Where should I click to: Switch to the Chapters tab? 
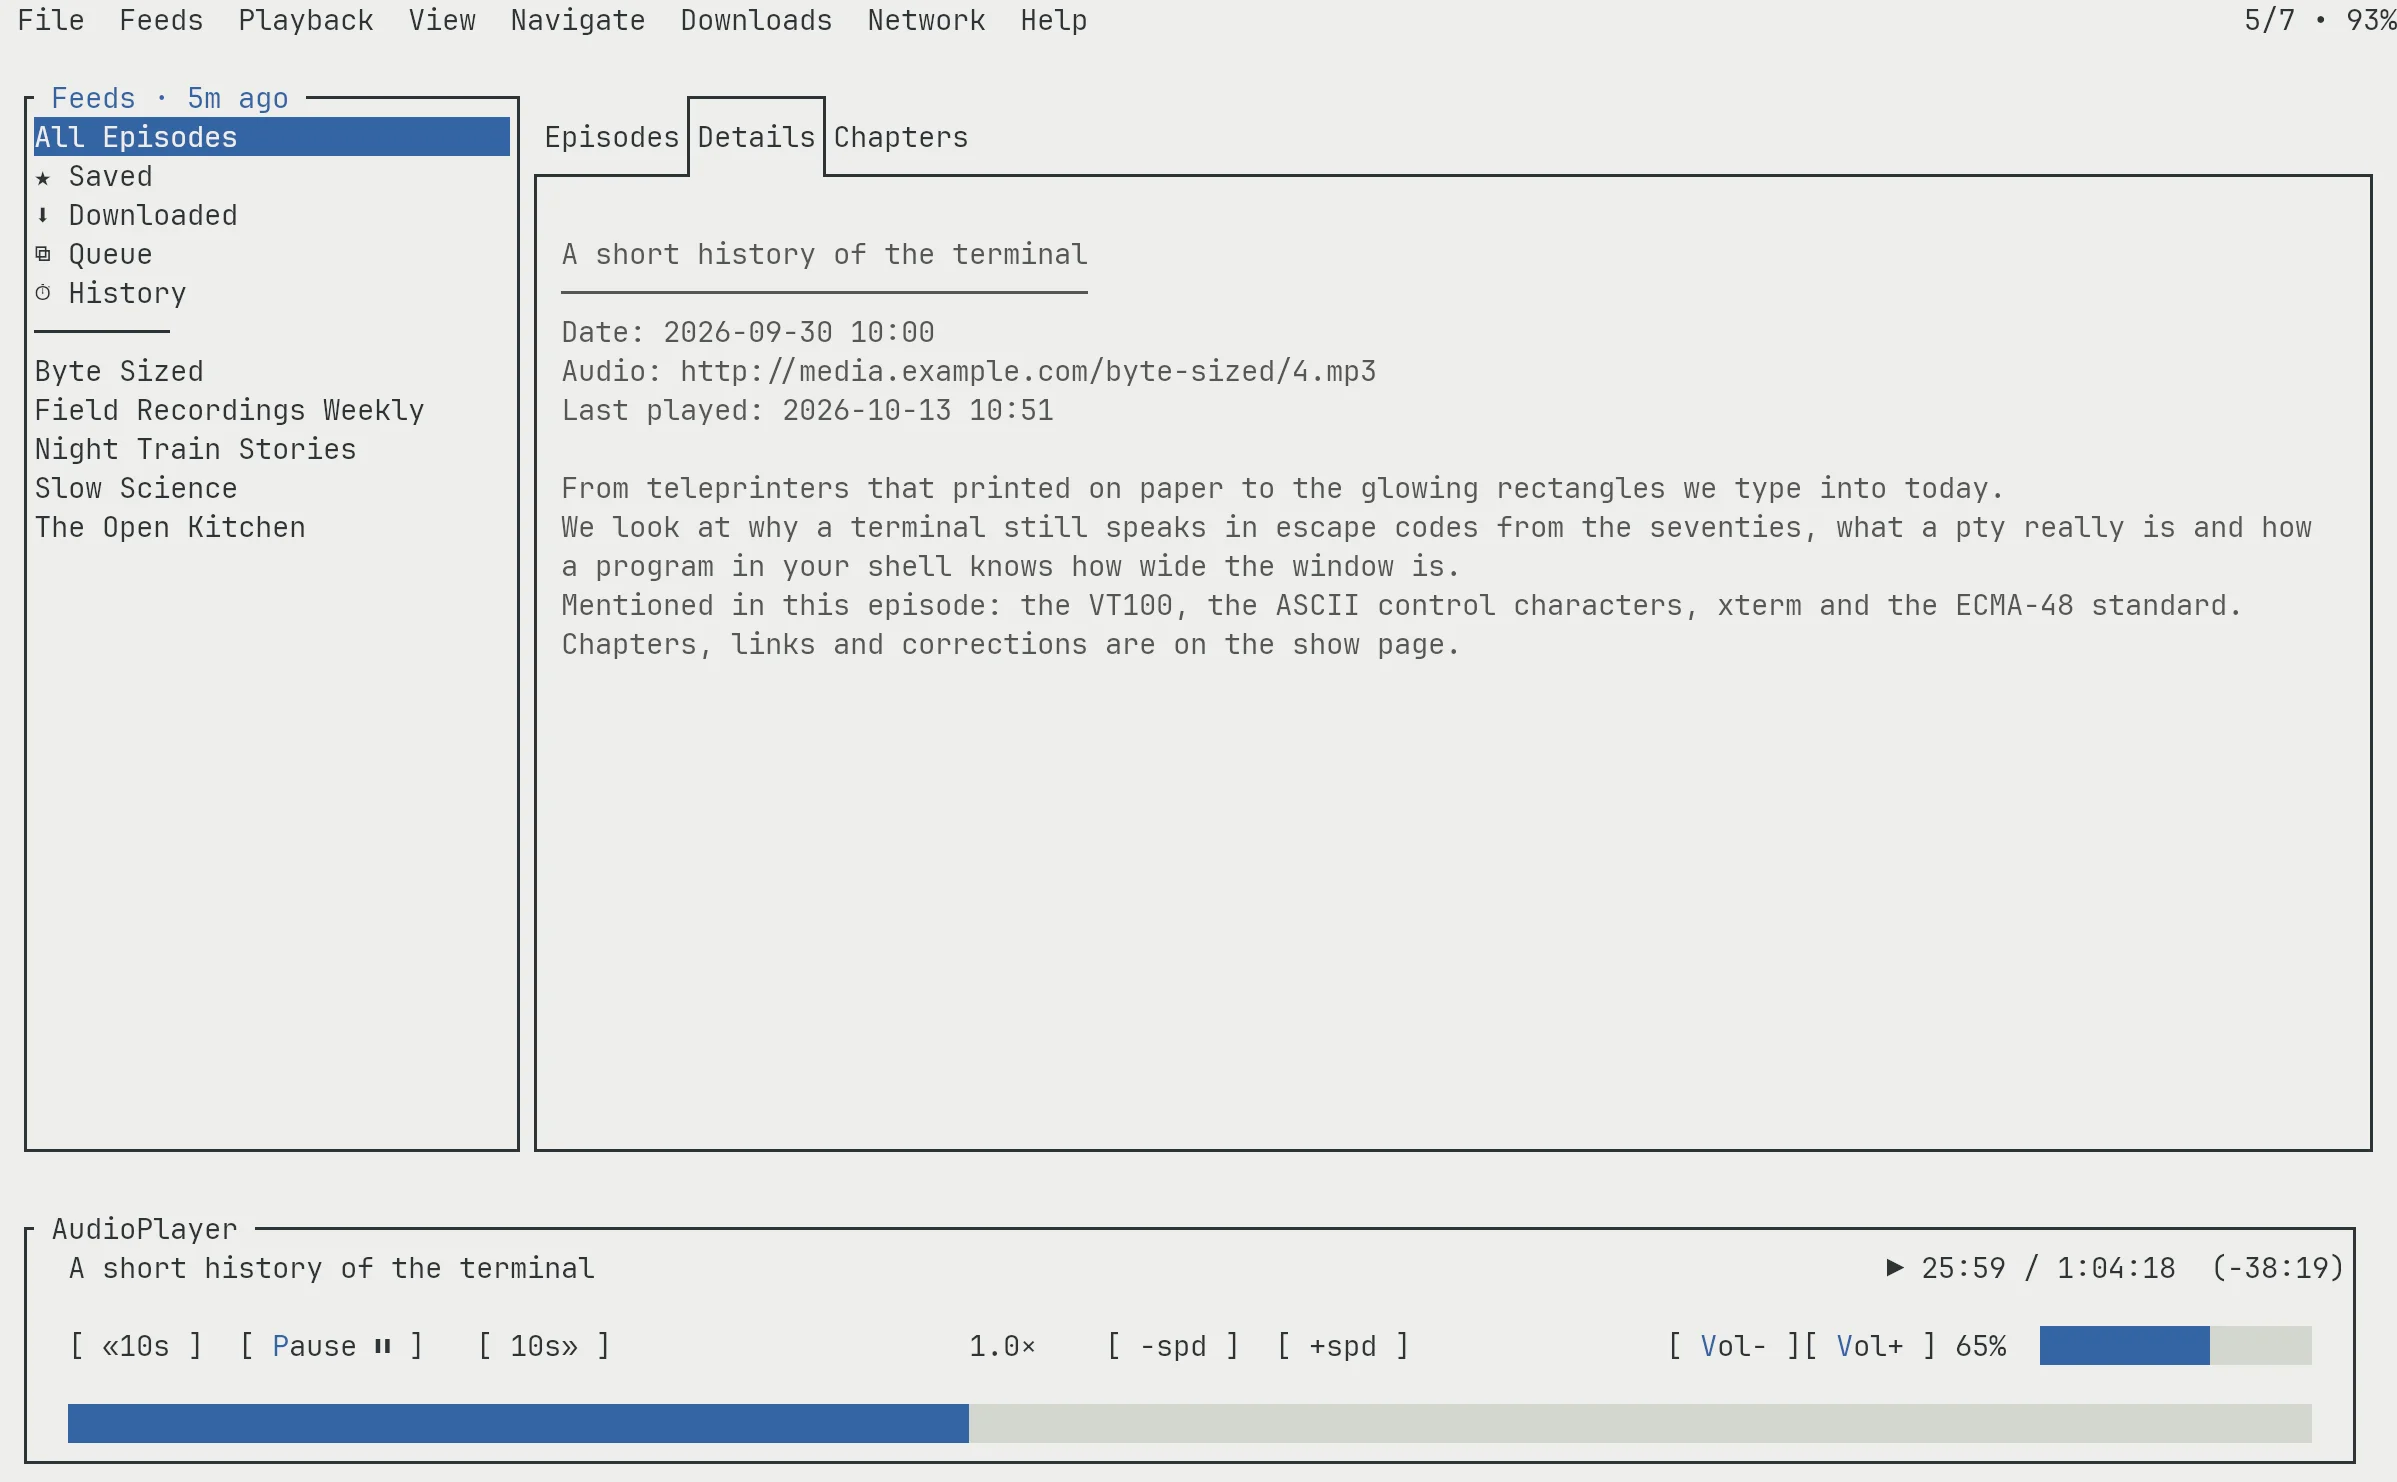(901, 137)
